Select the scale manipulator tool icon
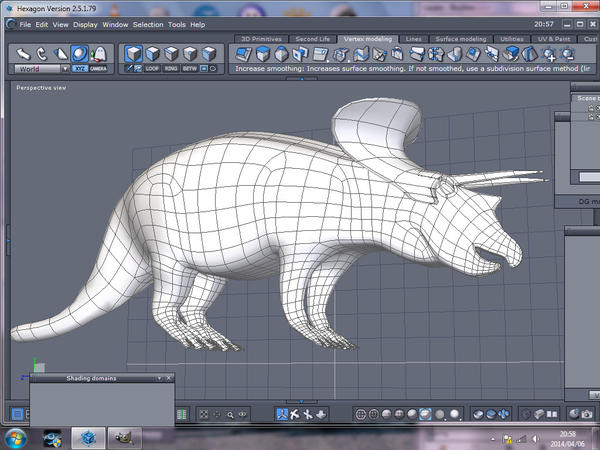This screenshot has width=600, height=450. [x=60, y=54]
